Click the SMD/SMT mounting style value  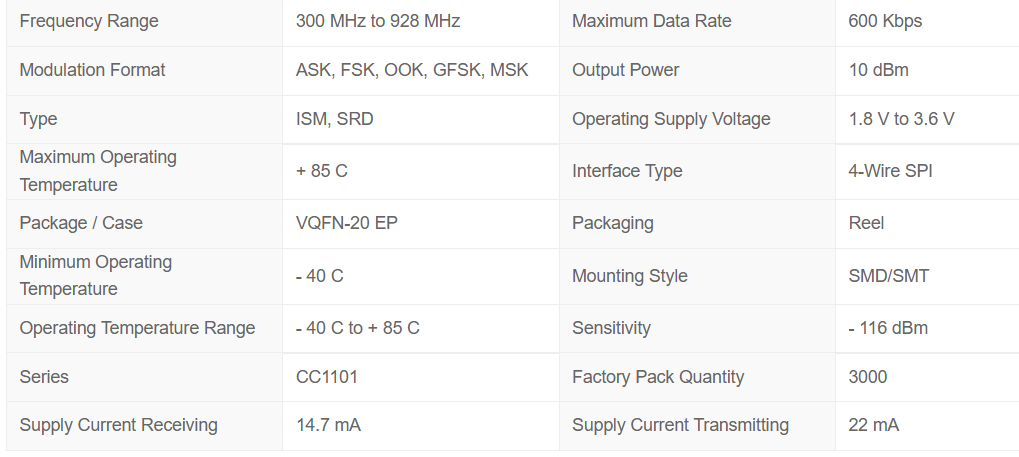pos(888,276)
